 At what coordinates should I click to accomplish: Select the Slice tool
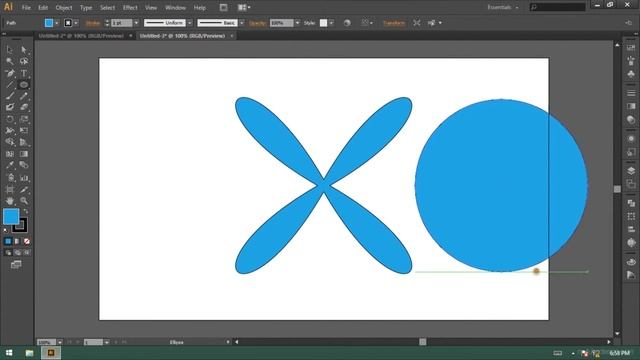click(x=24, y=189)
